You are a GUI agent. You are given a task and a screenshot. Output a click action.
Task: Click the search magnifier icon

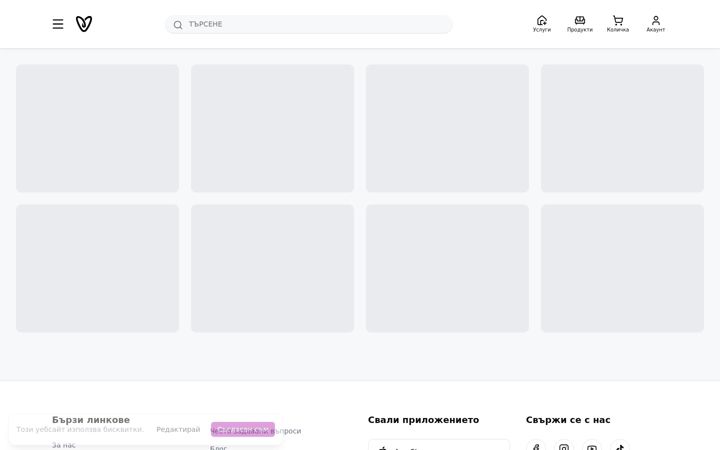(178, 25)
